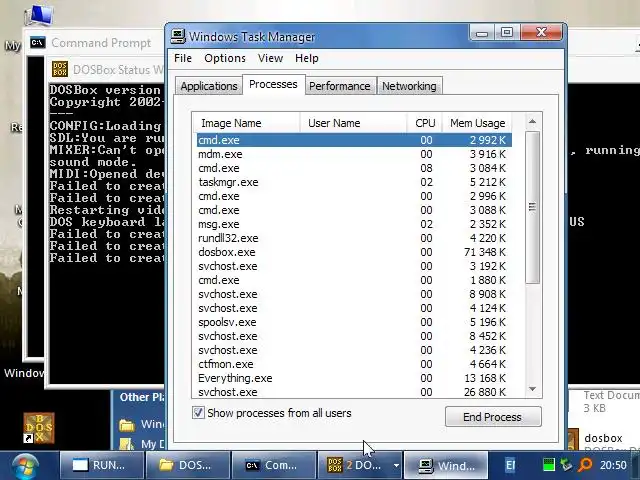Click the highlighted cmd.exe 2 992 K row
640x480 pixels.
[x=354, y=140]
